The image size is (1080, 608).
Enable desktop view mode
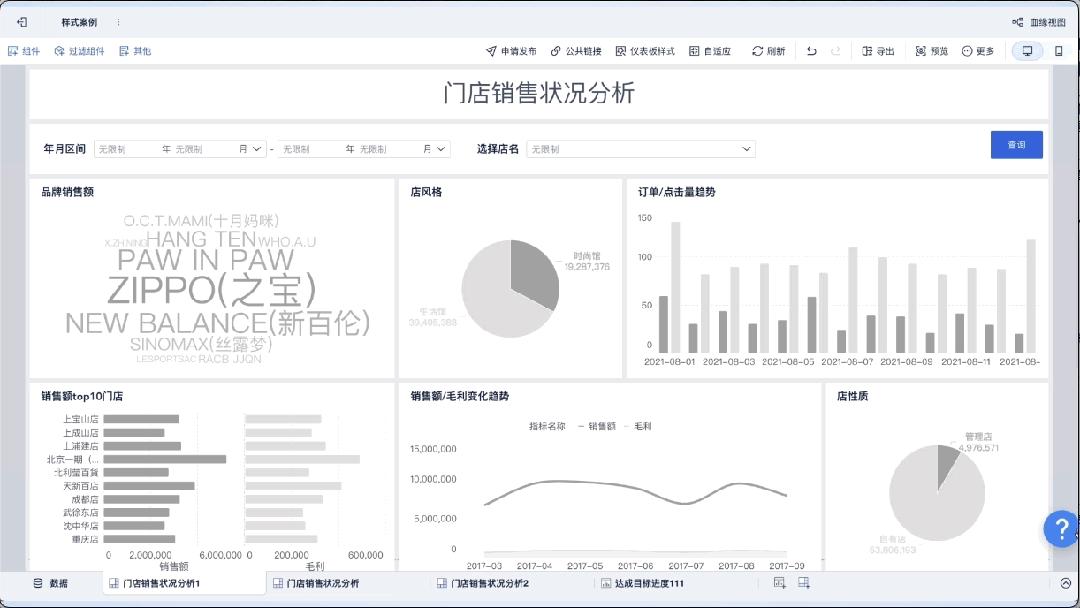pos(1026,50)
